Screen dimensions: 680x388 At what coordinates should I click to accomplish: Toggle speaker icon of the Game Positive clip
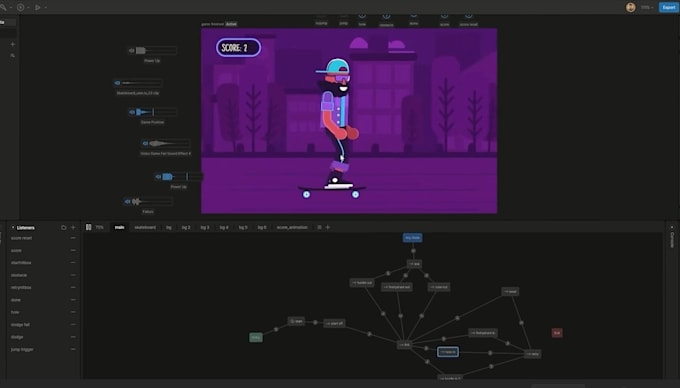point(132,112)
